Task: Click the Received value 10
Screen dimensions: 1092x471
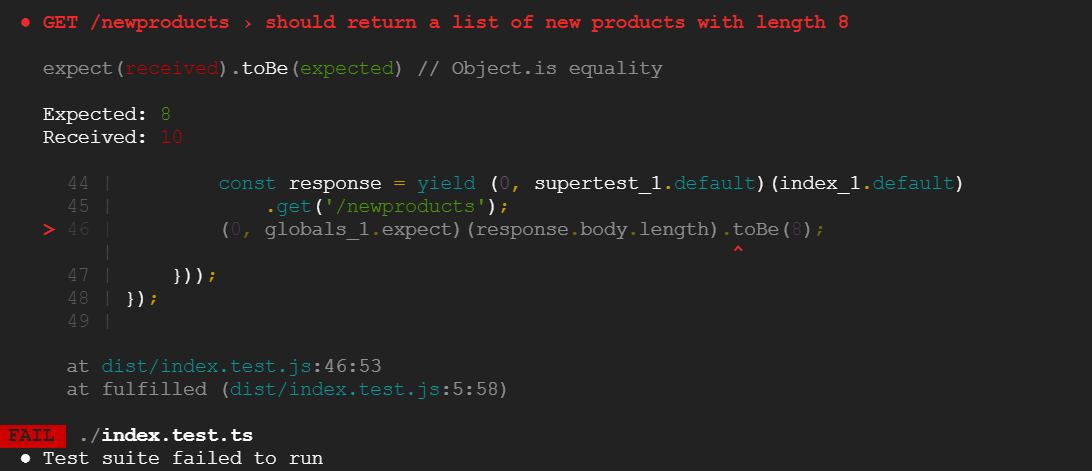Action: pos(171,137)
